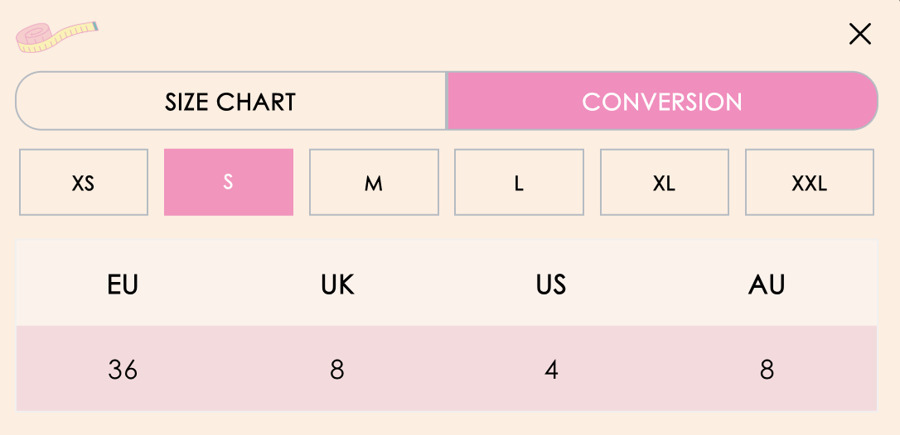Close the size conversion popup
Screen dimensions: 900x435
tap(859, 35)
